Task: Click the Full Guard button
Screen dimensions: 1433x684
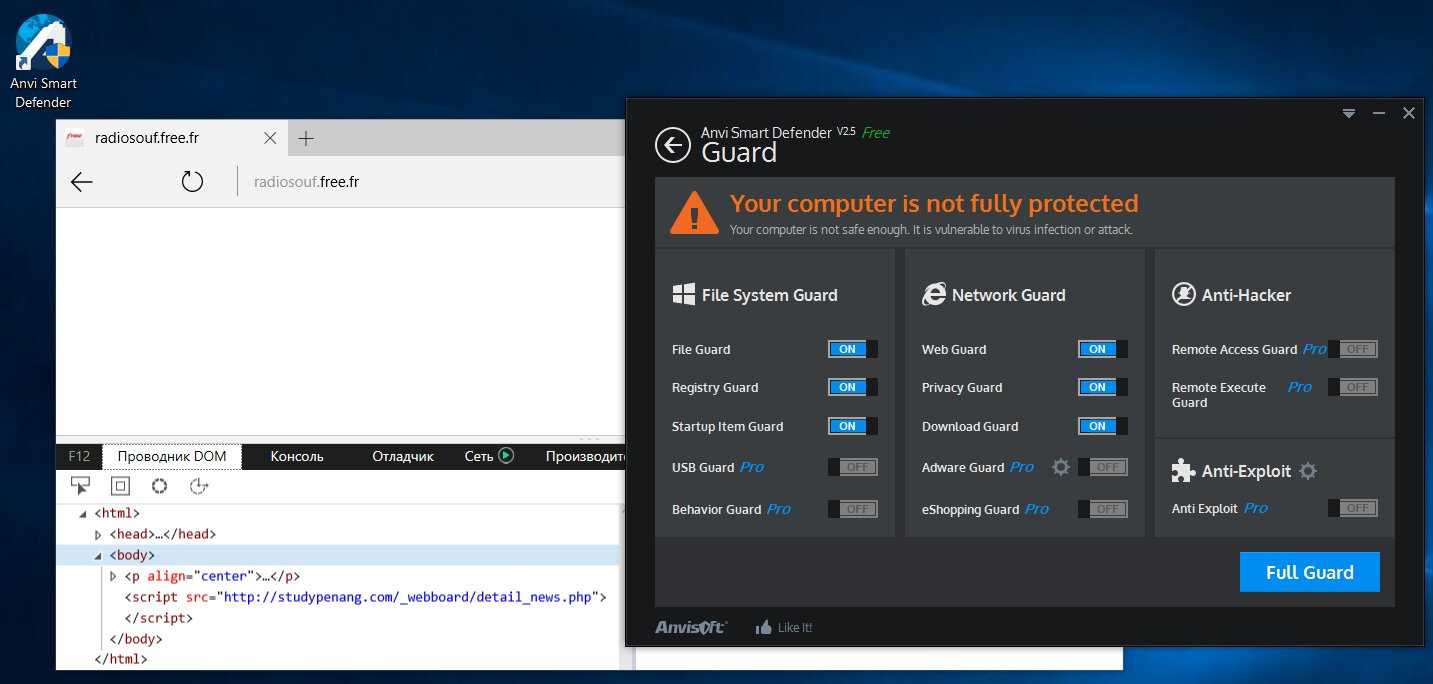Action: [1310, 572]
